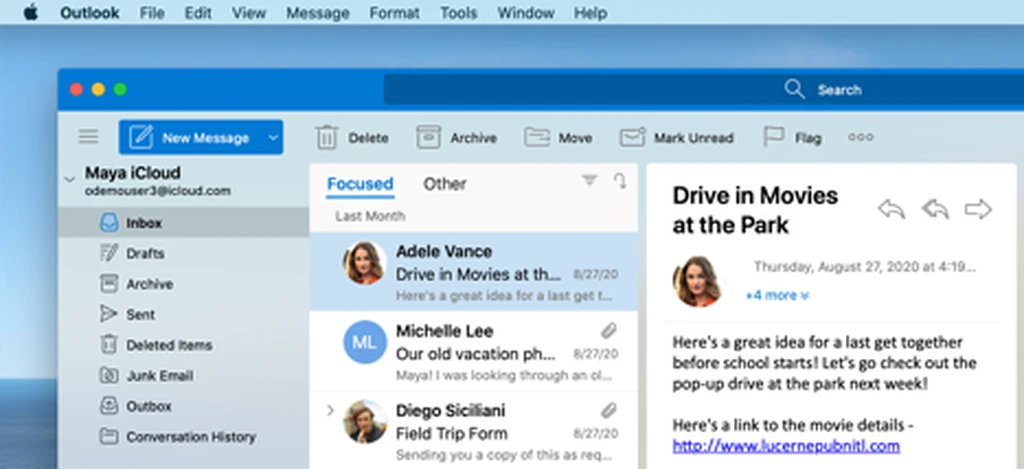
Task: Open the Outlook application menu
Action: [x=89, y=12]
